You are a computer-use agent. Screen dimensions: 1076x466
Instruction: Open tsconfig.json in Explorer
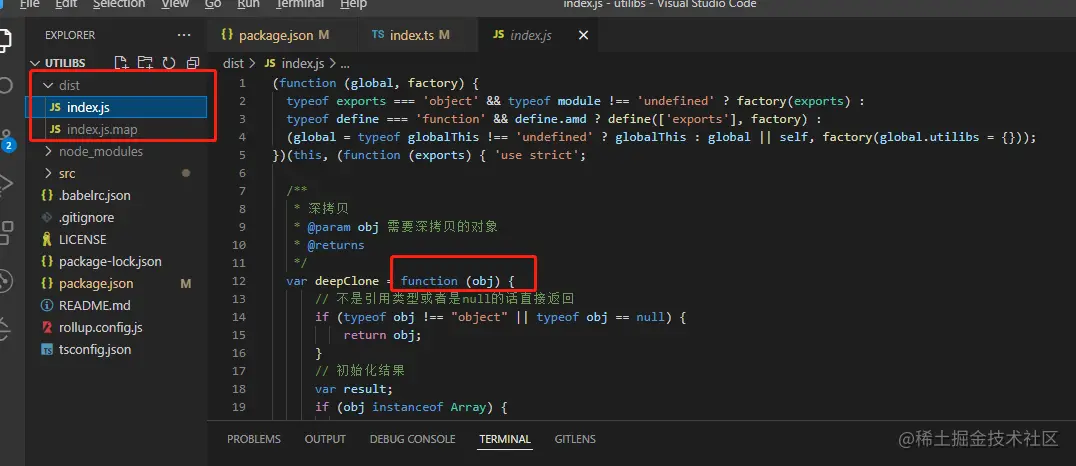(116, 349)
